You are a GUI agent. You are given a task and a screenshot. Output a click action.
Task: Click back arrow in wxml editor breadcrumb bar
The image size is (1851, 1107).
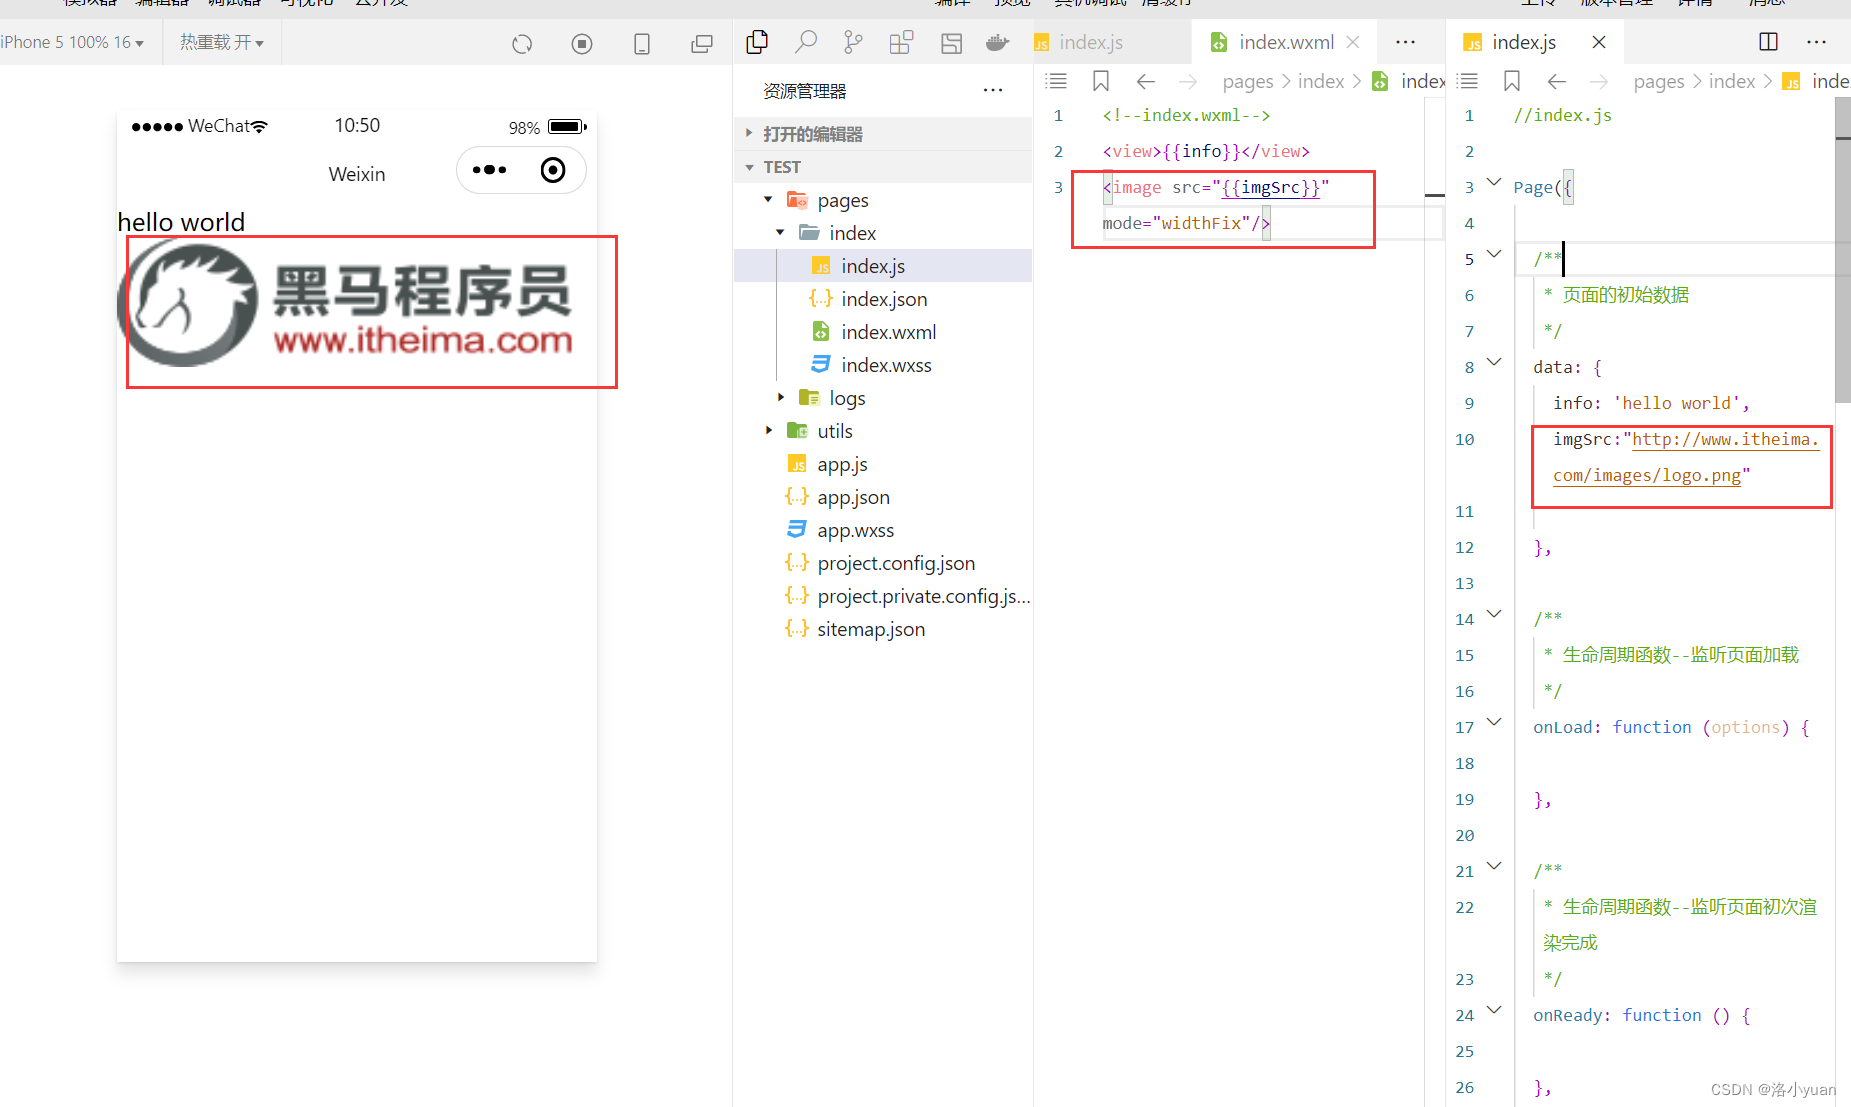[1146, 81]
